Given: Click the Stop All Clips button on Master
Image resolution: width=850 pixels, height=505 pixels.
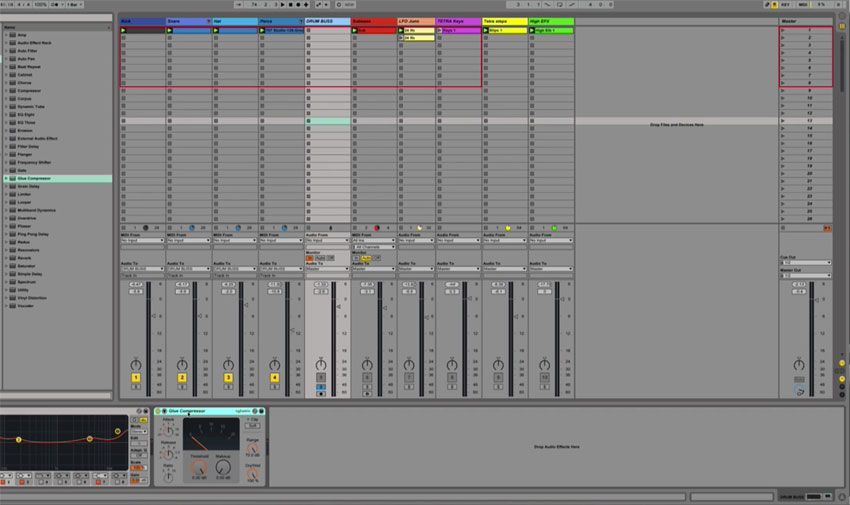Looking at the screenshot, I should (x=783, y=228).
